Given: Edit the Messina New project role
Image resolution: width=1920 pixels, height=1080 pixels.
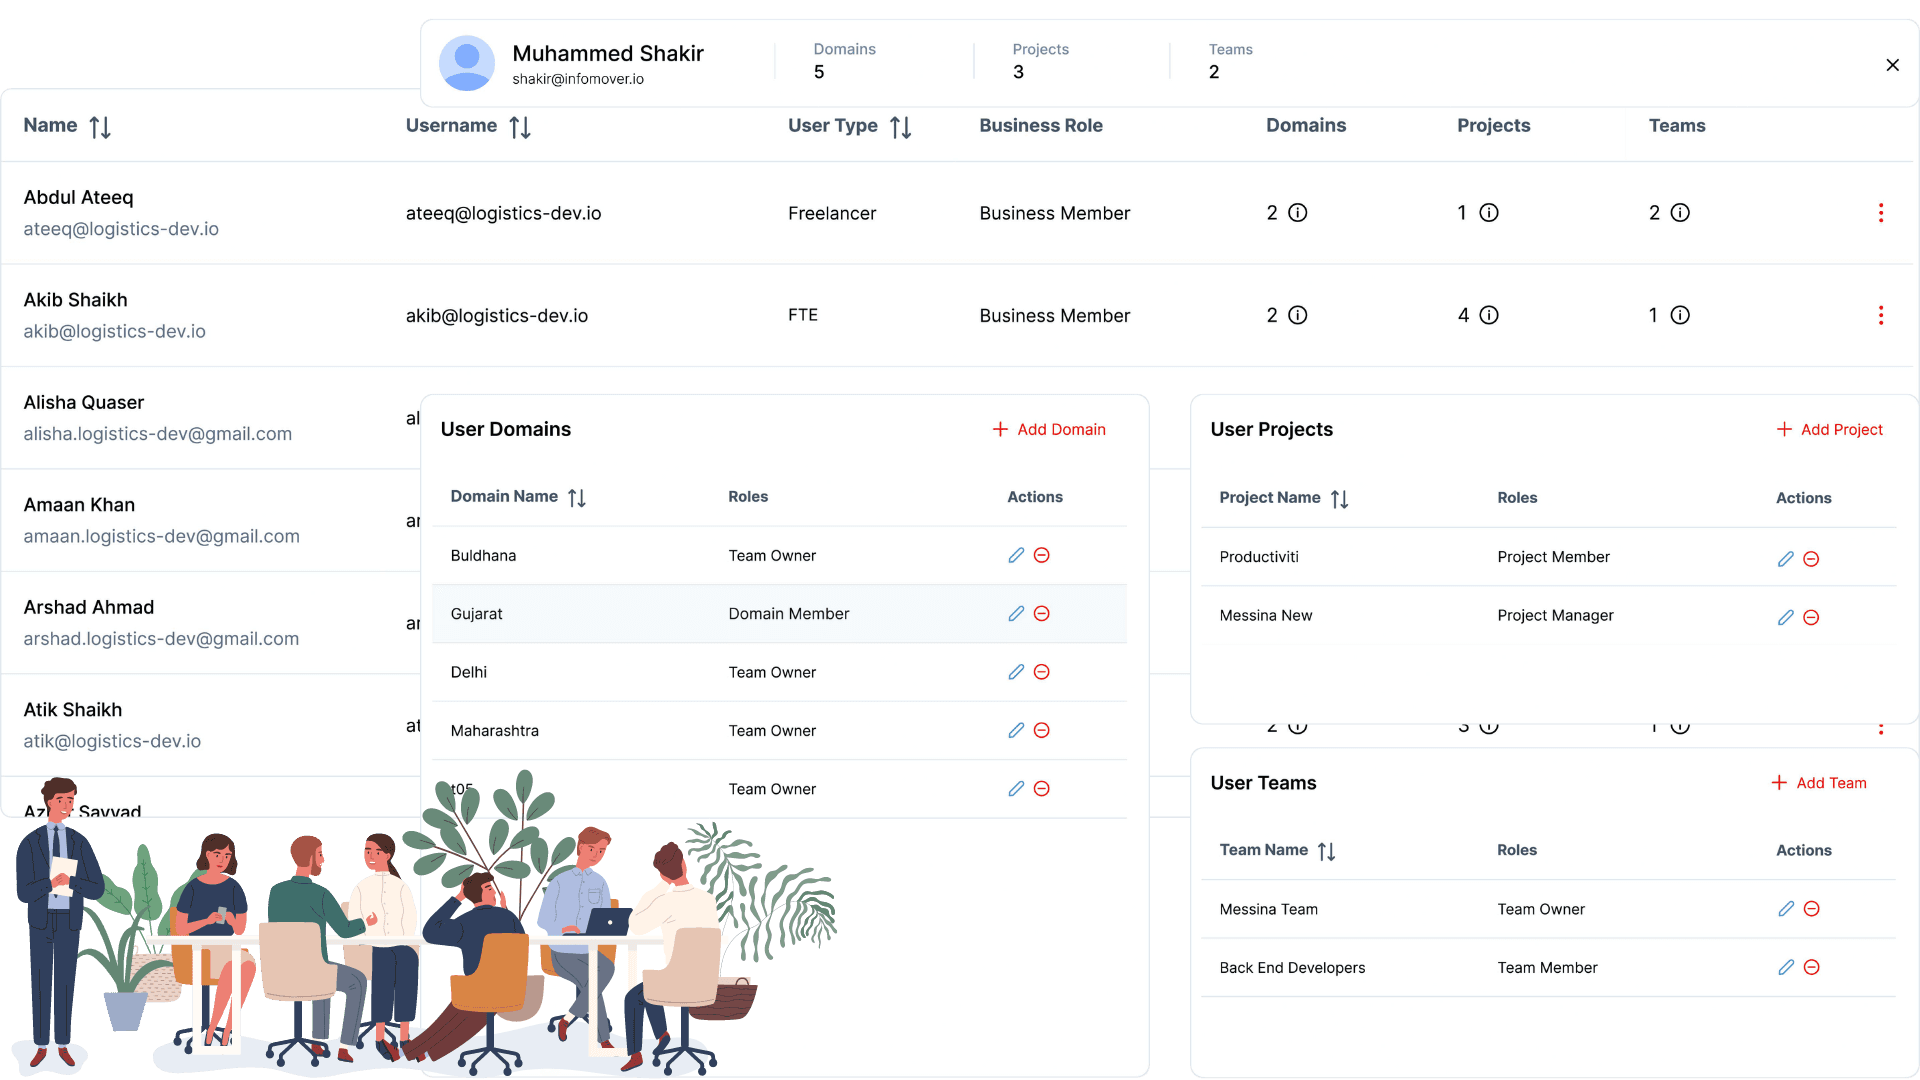Looking at the screenshot, I should [1786, 617].
